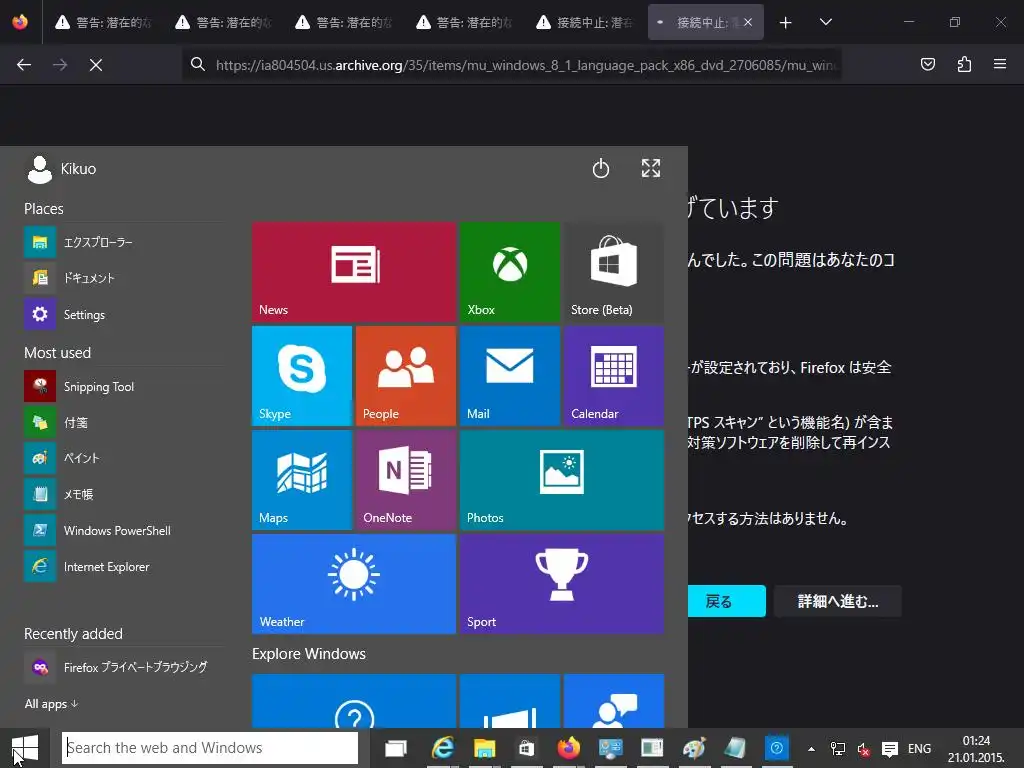Screen dimensions: 1024x768
Task: Switch to first 警告: 潜在的 tab
Action: [103, 23]
